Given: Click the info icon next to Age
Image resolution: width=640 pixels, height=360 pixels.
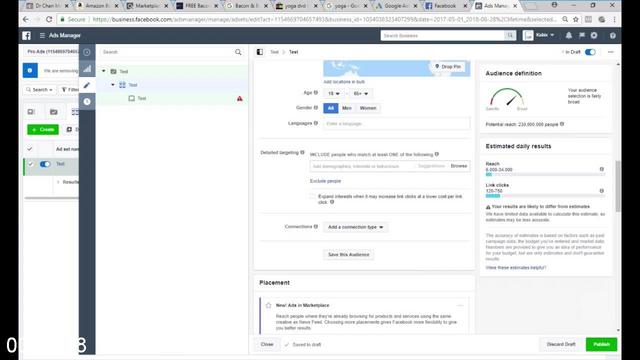Looking at the screenshot, I should (x=316, y=93).
